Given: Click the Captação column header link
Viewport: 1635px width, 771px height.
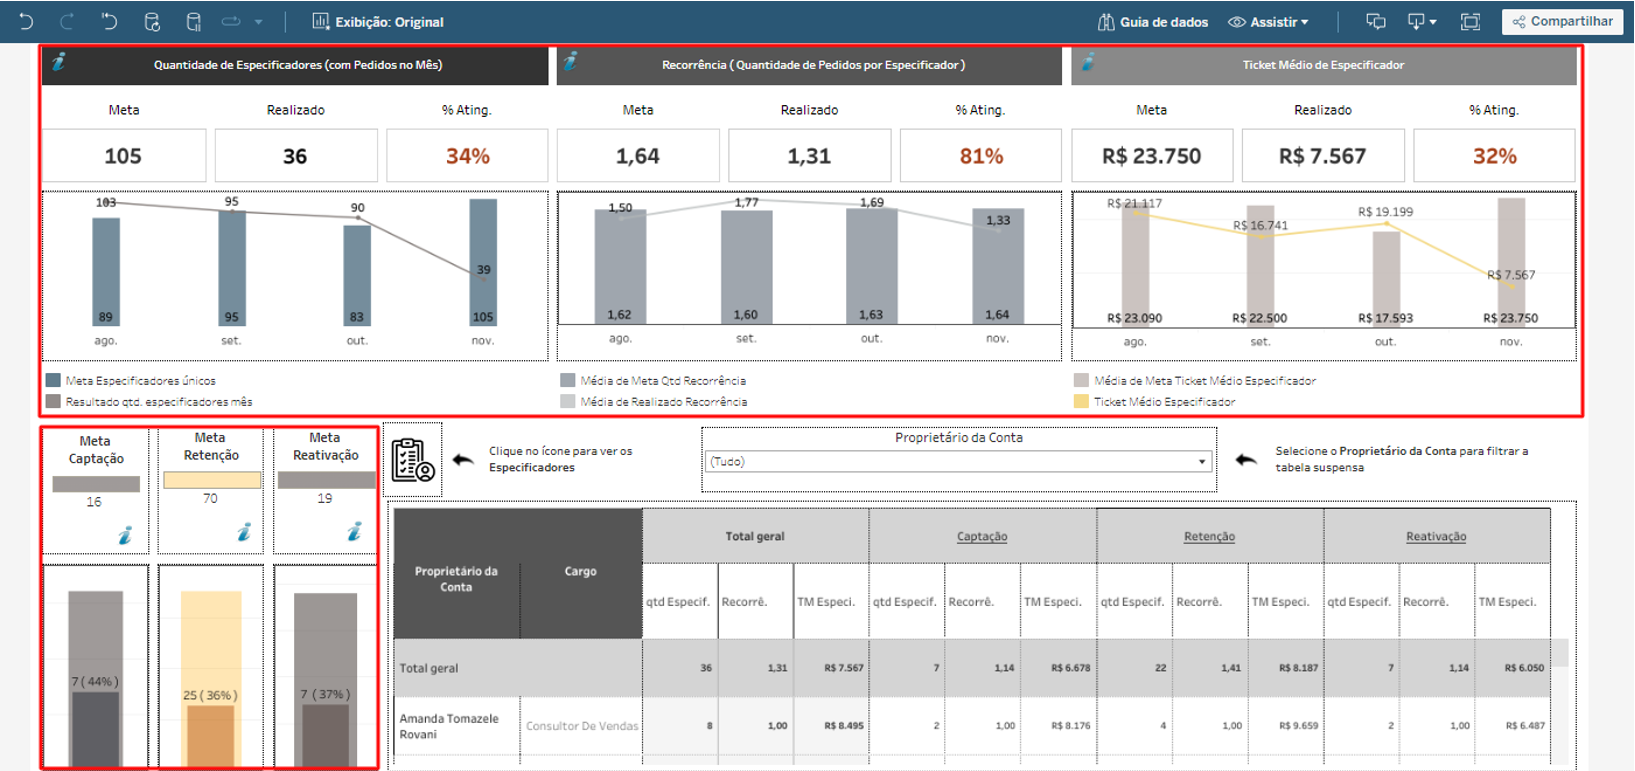Looking at the screenshot, I should click(x=981, y=536).
